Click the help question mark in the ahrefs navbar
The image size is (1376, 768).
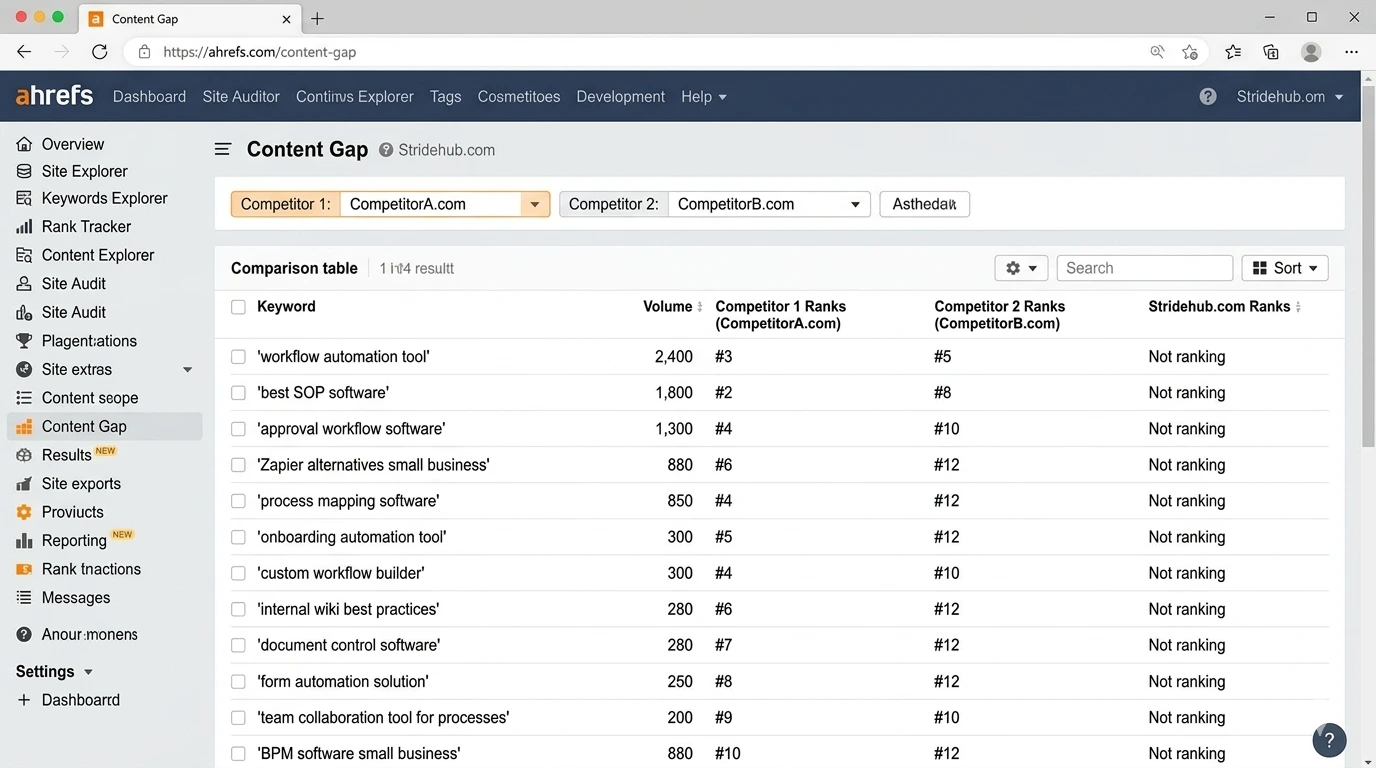[x=1208, y=97]
